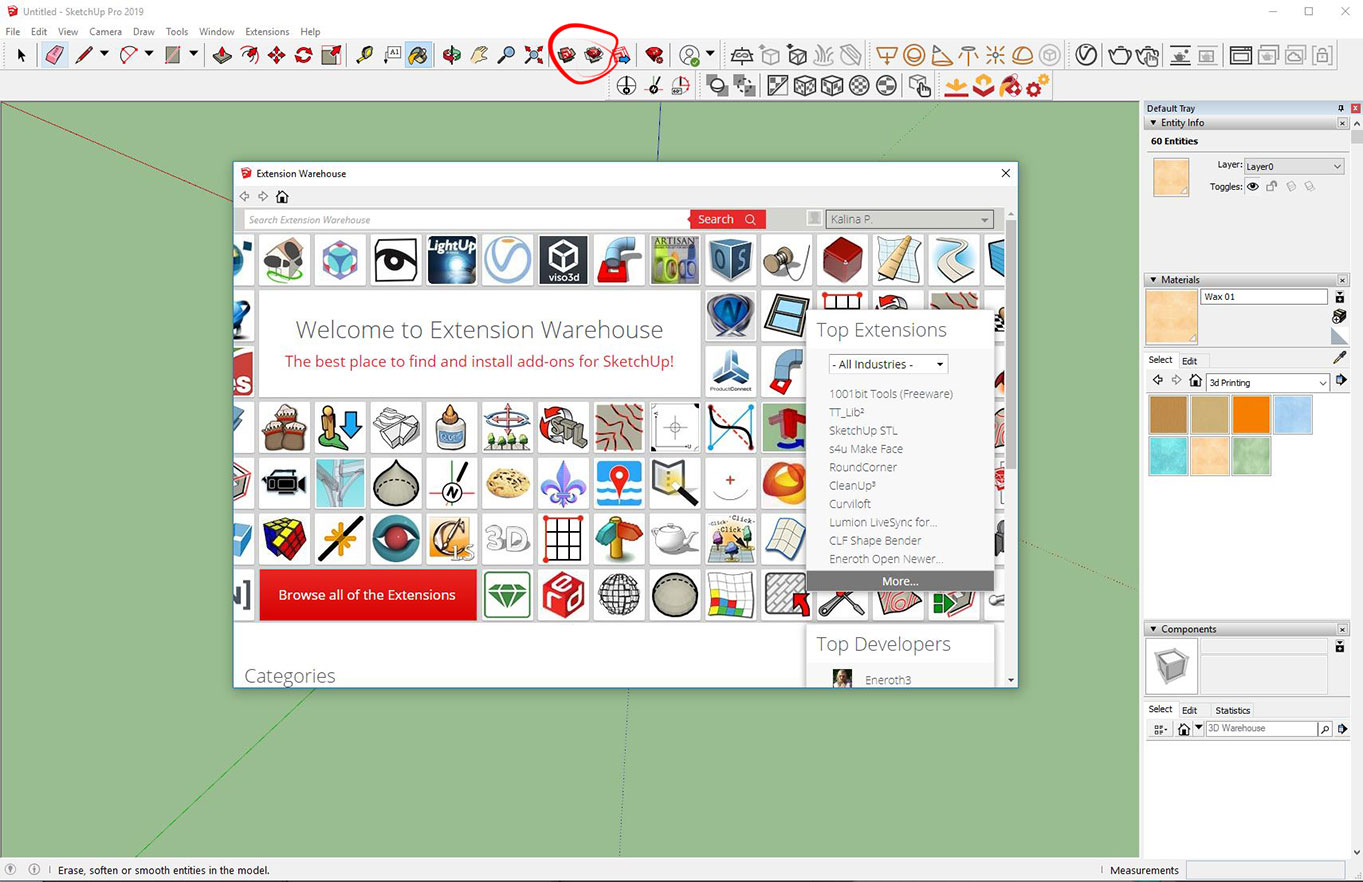The image size is (1363, 882).
Task: Click the Extension Manager ruby icon
Action: [654, 55]
